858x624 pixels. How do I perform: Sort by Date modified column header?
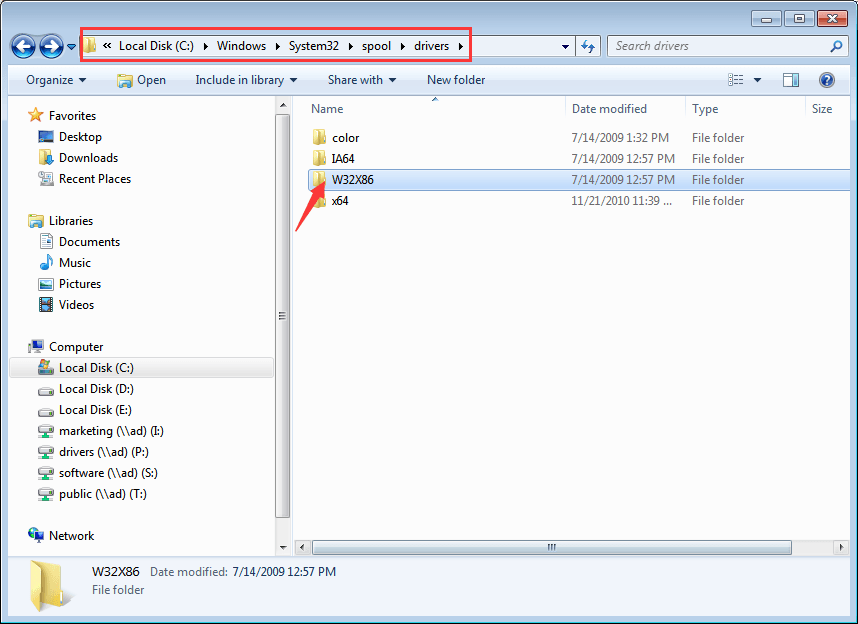click(609, 109)
